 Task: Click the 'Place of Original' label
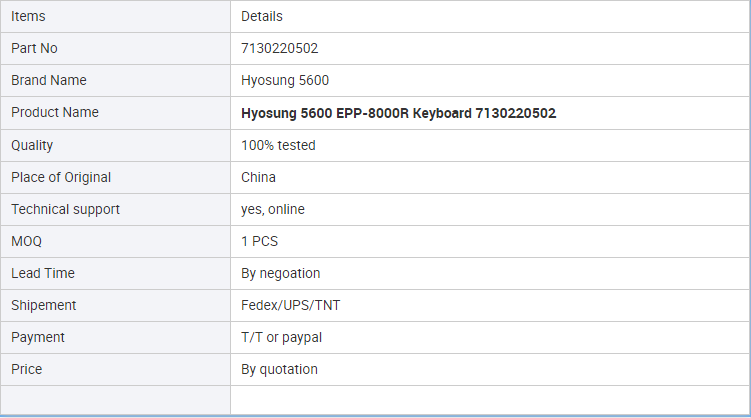coord(61,177)
